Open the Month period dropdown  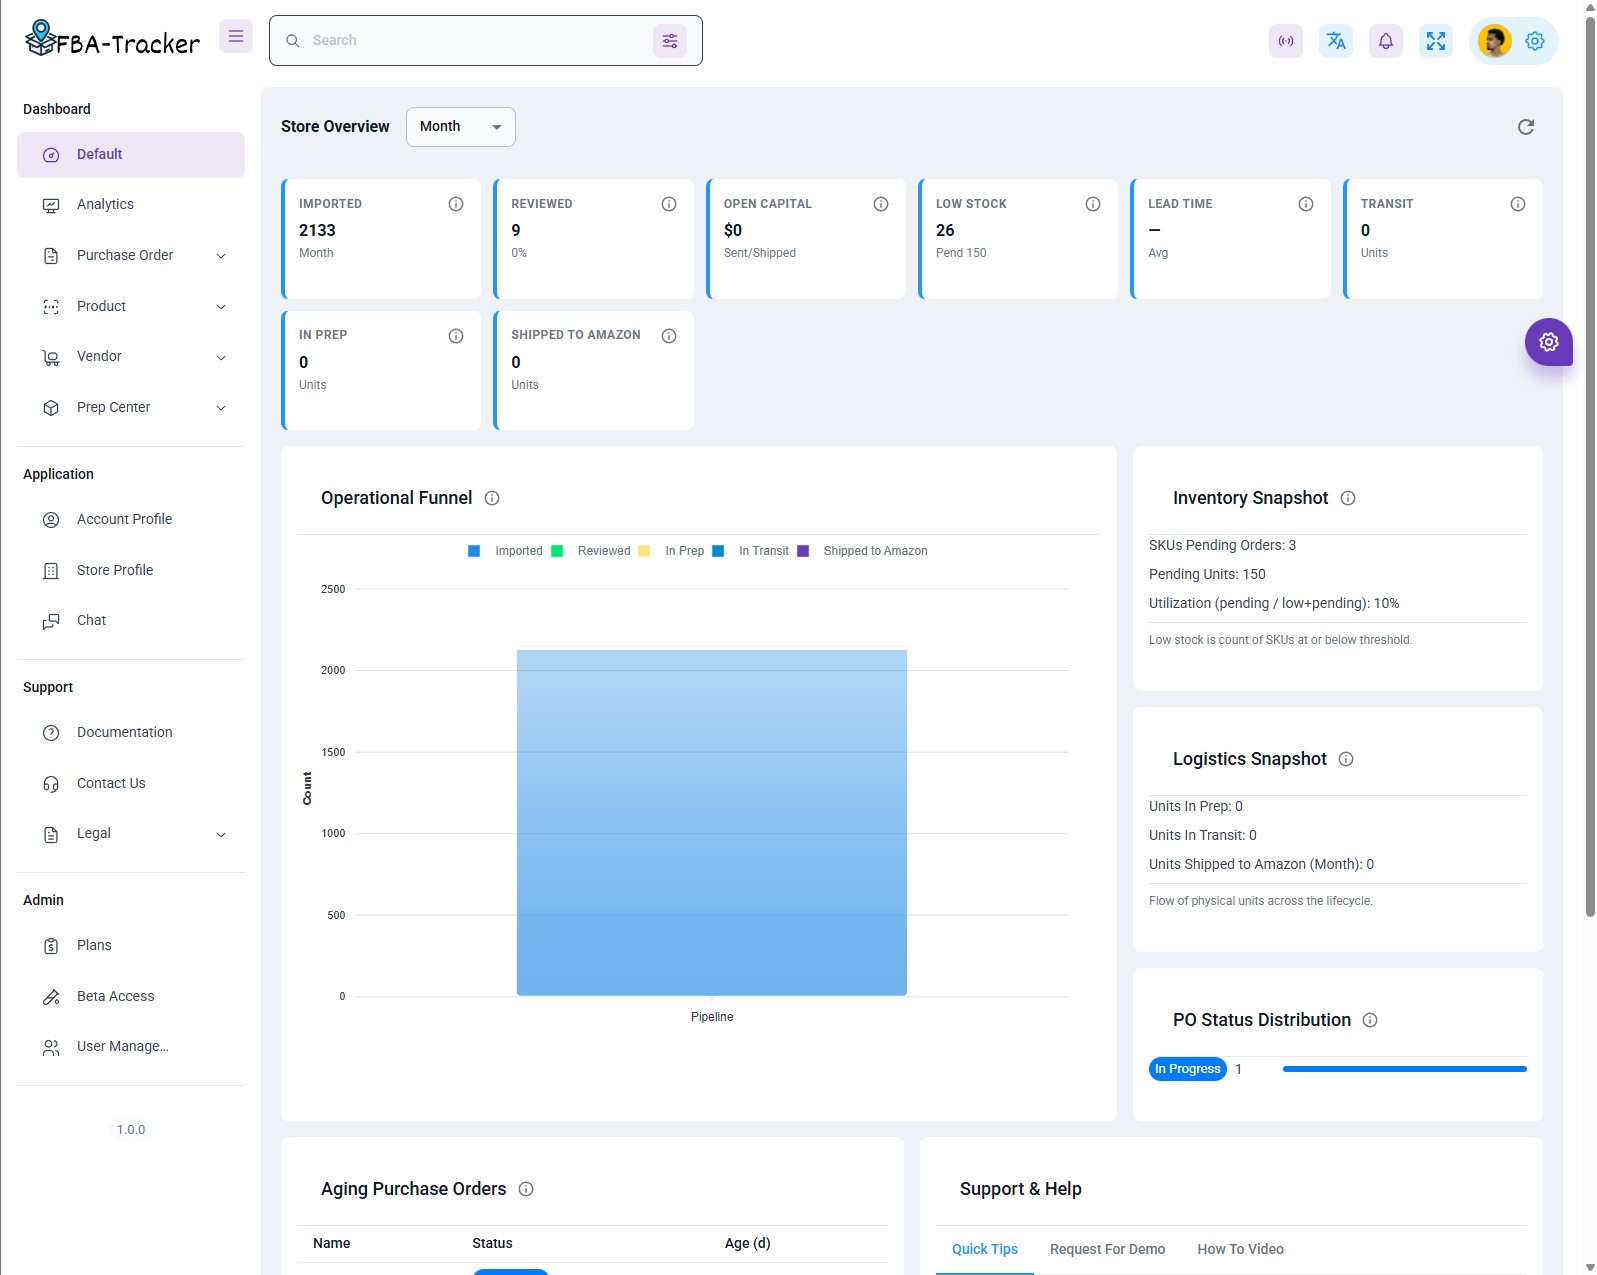pos(461,127)
